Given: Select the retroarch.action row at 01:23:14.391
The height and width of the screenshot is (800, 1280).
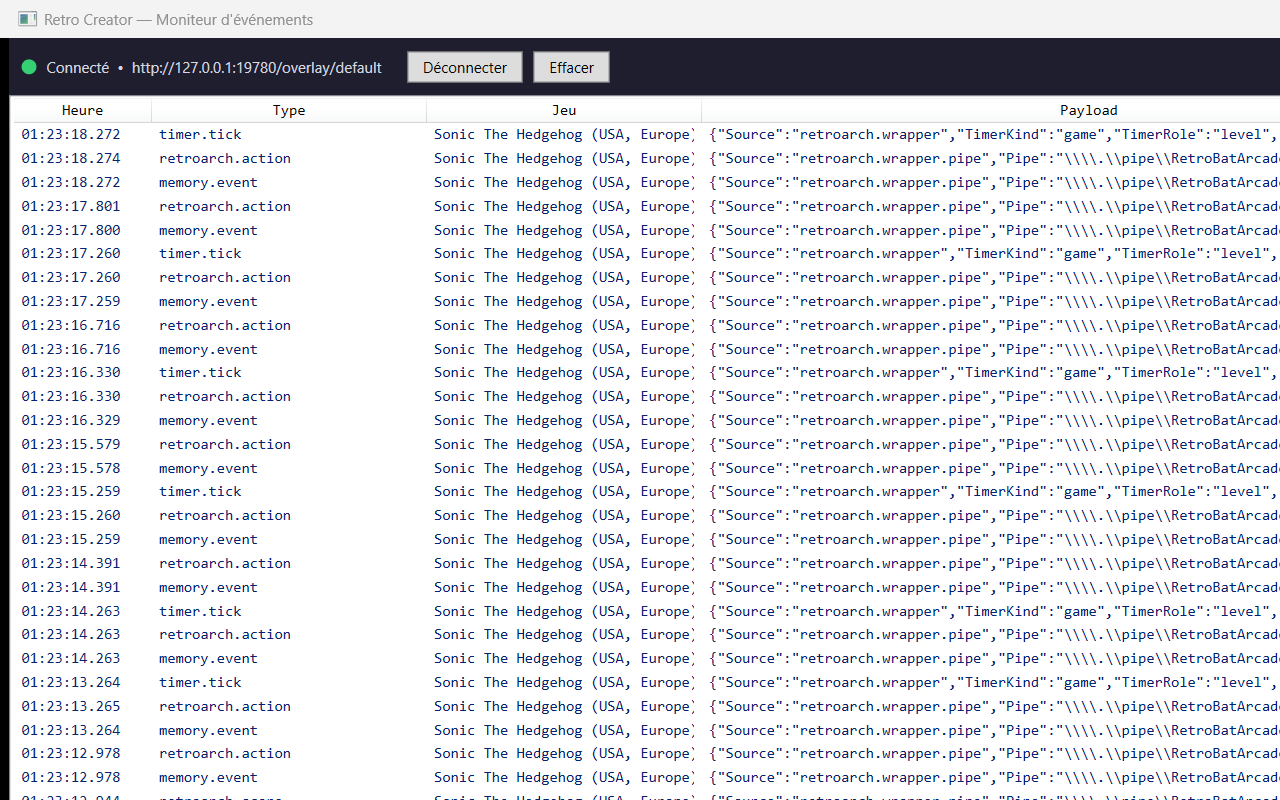Looking at the screenshot, I should [x=646, y=563].
